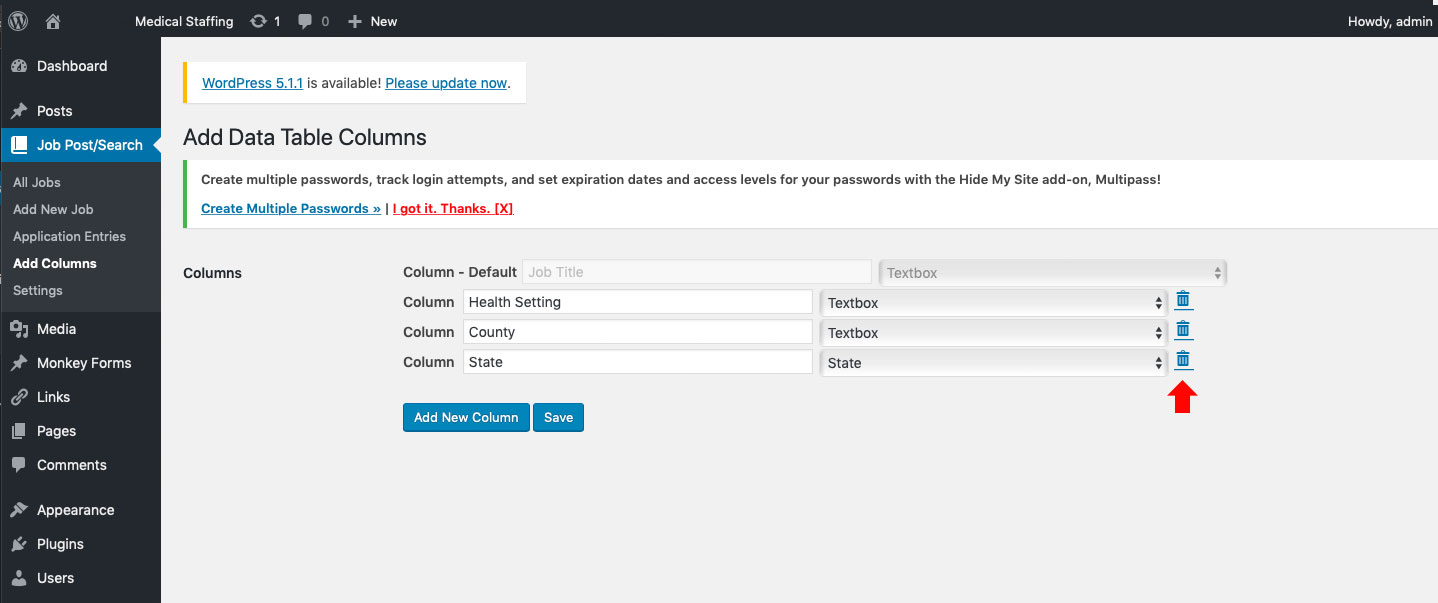The width and height of the screenshot is (1438, 603).
Task: Open WordPress 5.1.1 link
Action: [x=252, y=83]
